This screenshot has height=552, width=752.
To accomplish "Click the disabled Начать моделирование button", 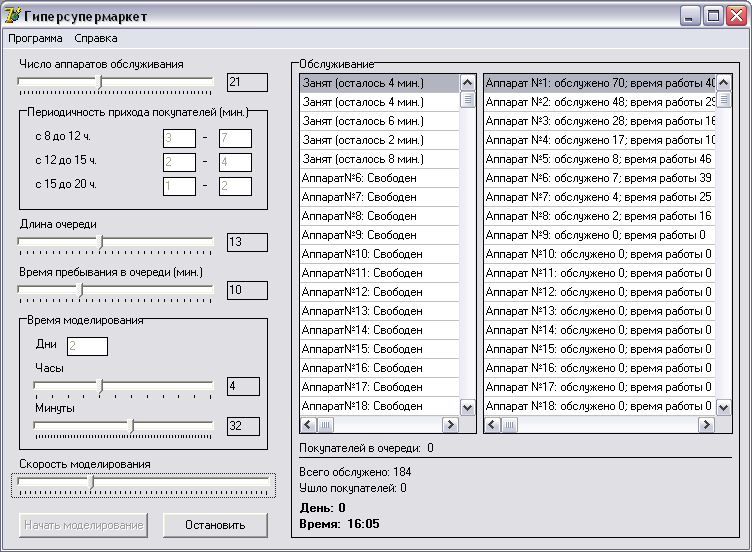I will pyautogui.click(x=83, y=525).
